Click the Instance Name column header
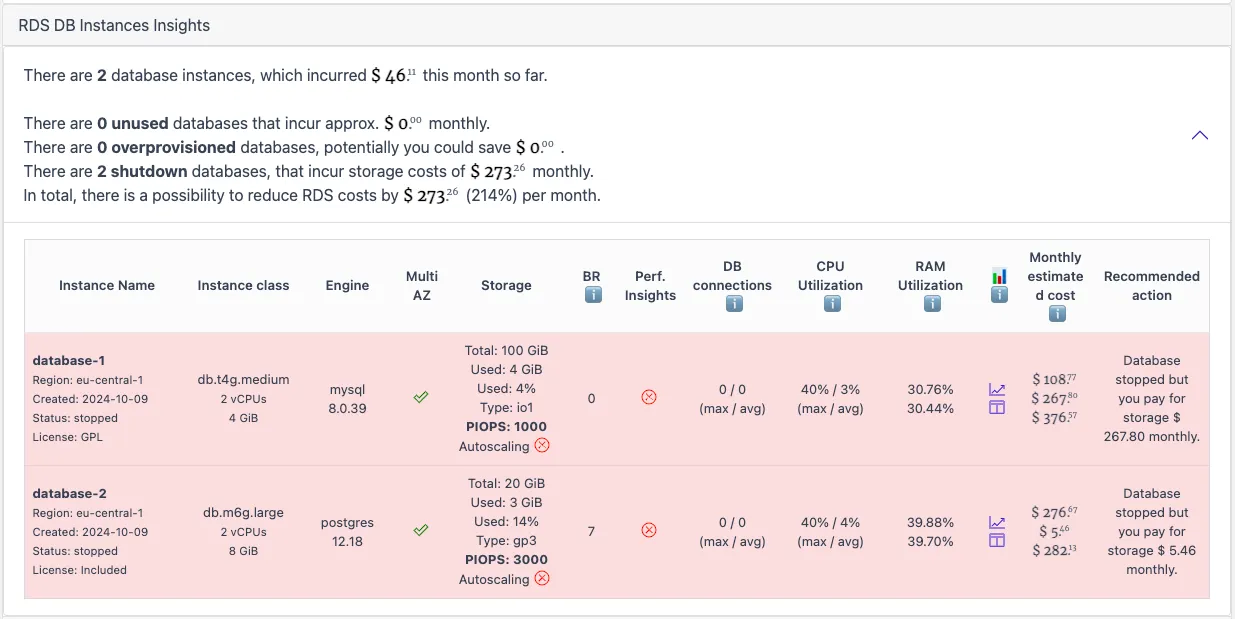 pyautogui.click(x=107, y=285)
